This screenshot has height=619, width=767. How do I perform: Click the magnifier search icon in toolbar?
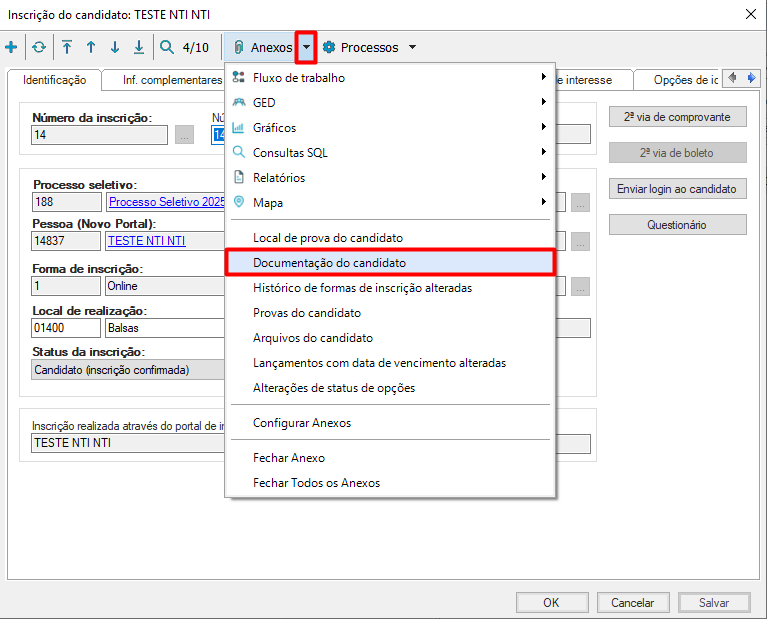pyautogui.click(x=167, y=47)
